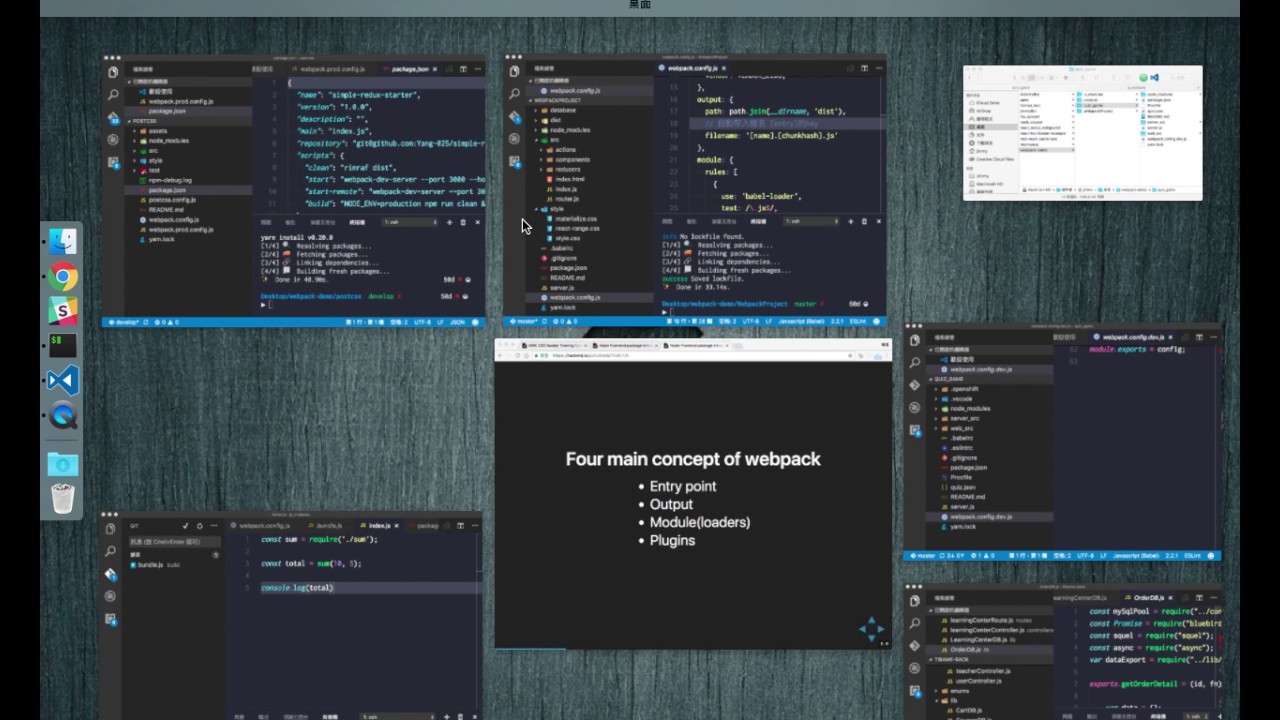Click ESLint in the quiz_game window's status bar

click(x=1194, y=555)
